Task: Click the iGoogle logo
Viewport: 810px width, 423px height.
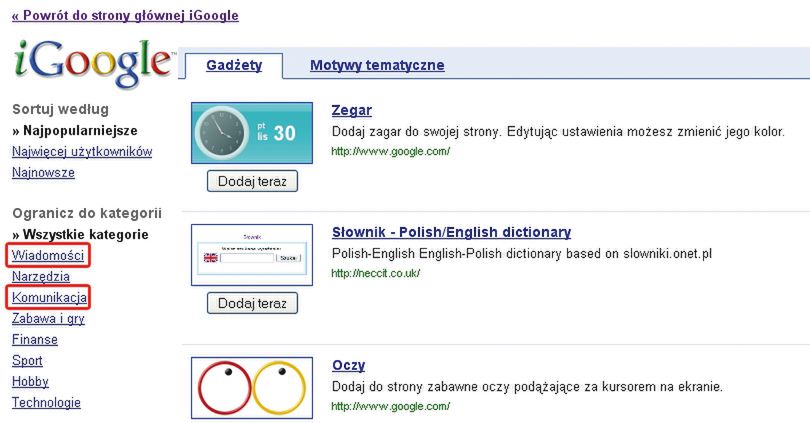Action: click(x=94, y=63)
